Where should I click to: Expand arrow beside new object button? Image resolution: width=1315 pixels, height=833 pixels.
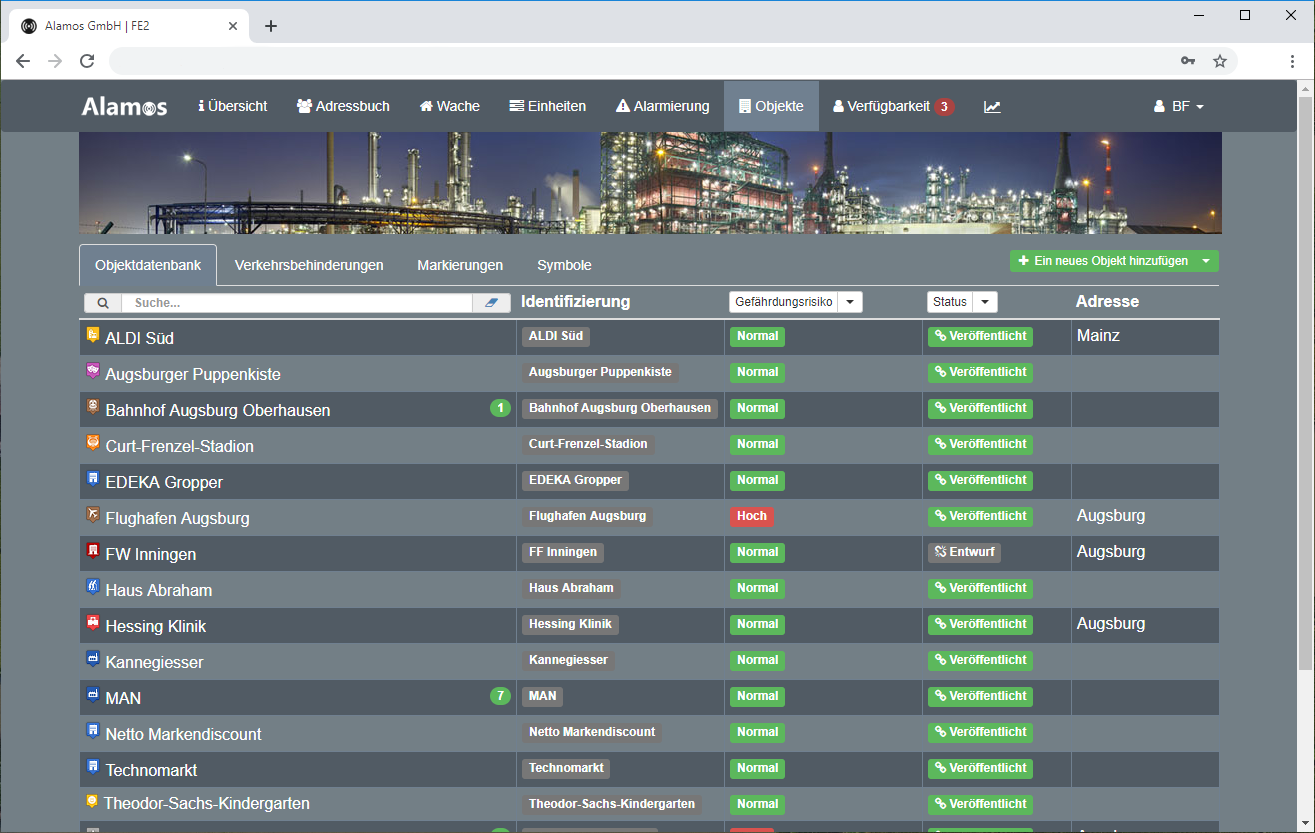pos(1207,261)
